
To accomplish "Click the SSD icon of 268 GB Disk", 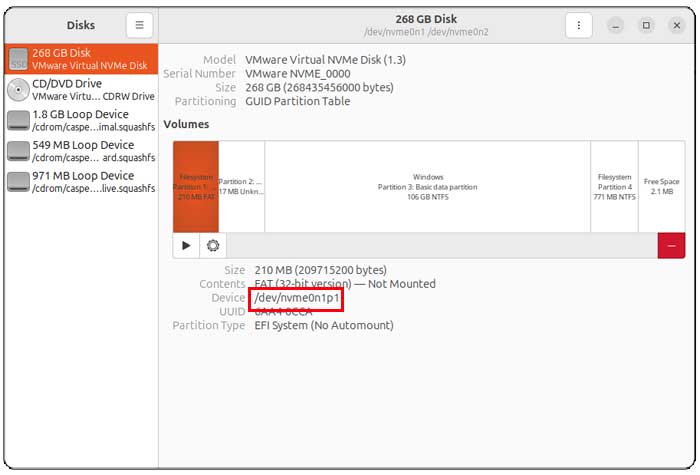I will 18,59.
